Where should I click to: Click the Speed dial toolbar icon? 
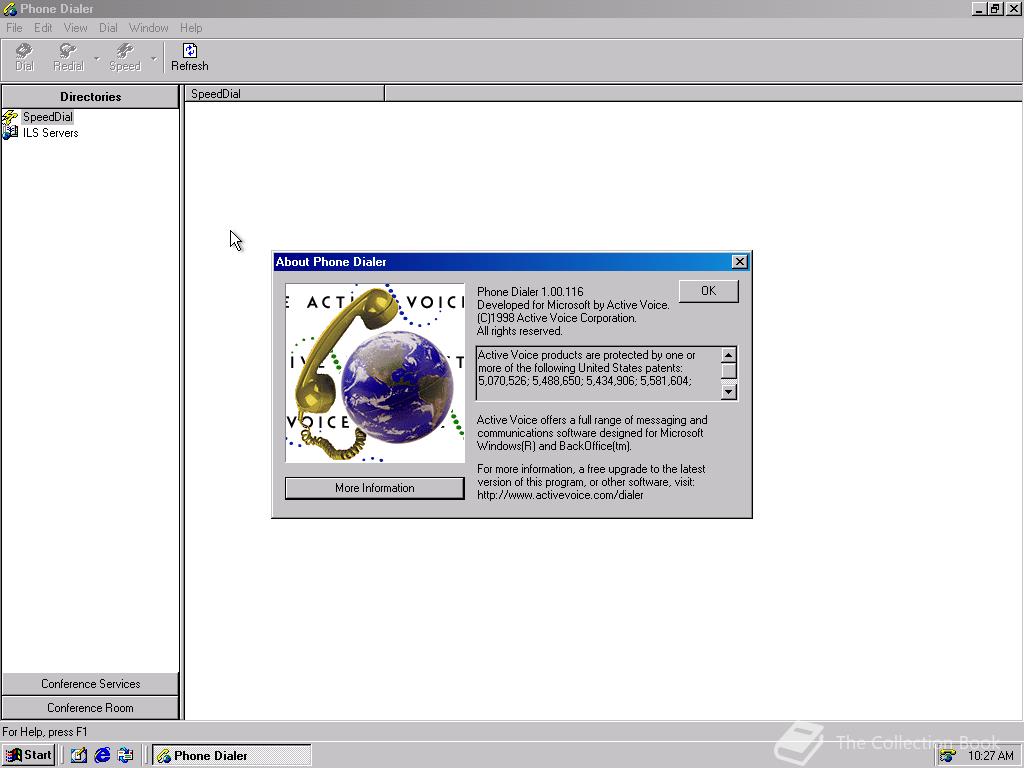[x=125, y=57]
